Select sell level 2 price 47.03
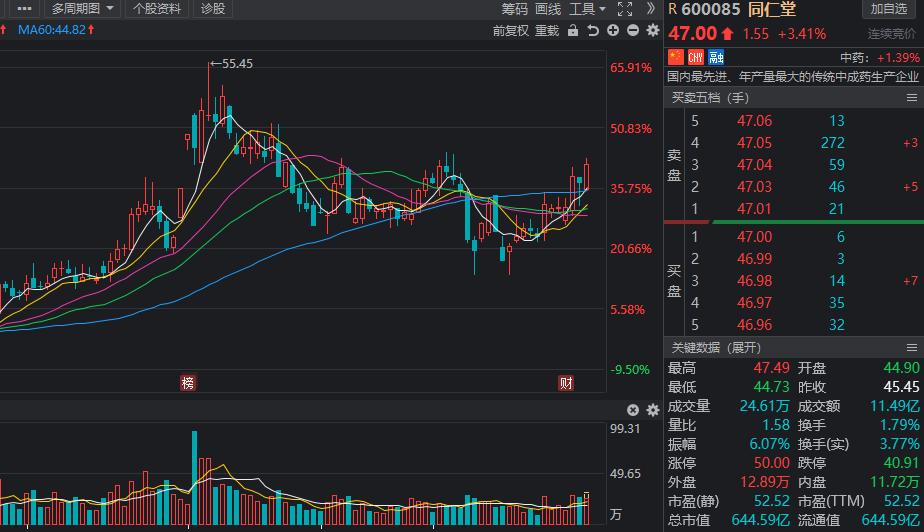 click(x=754, y=187)
